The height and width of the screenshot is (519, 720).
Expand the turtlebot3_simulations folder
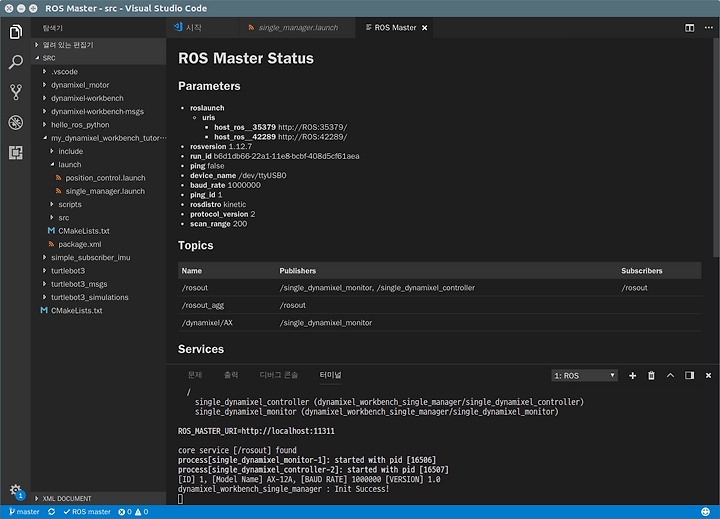click(x=98, y=298)
